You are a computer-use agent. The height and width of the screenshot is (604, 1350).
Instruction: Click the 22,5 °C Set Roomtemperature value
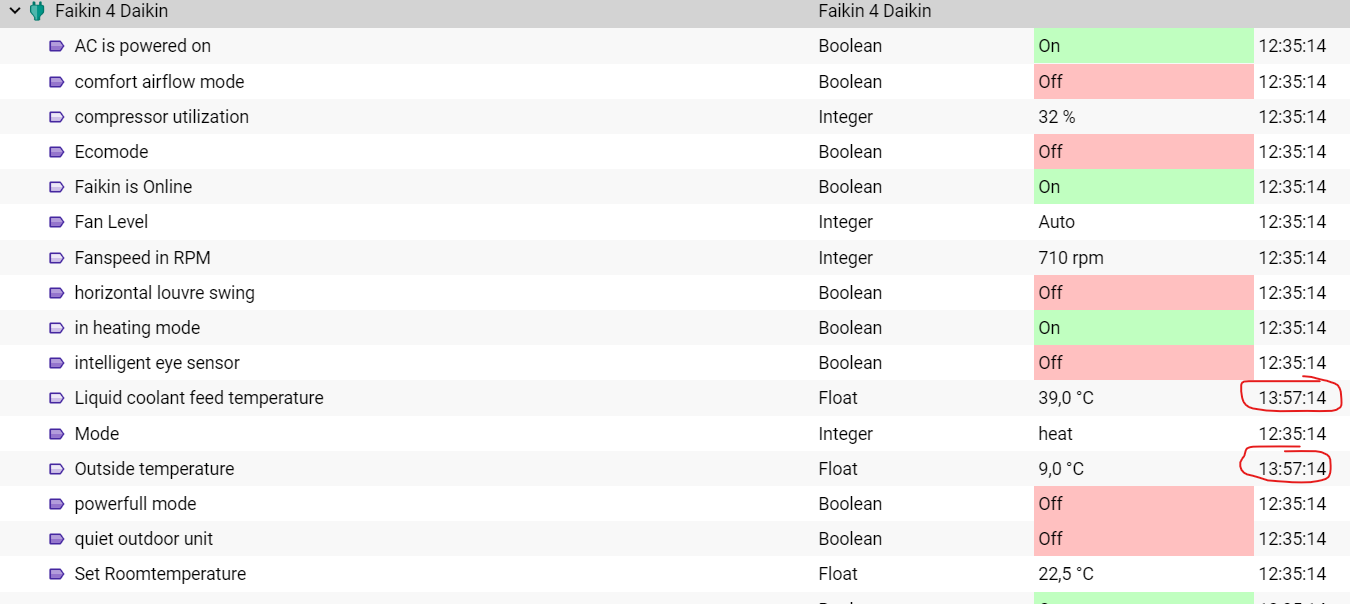pyautogui.click(x=1066, y=574)
